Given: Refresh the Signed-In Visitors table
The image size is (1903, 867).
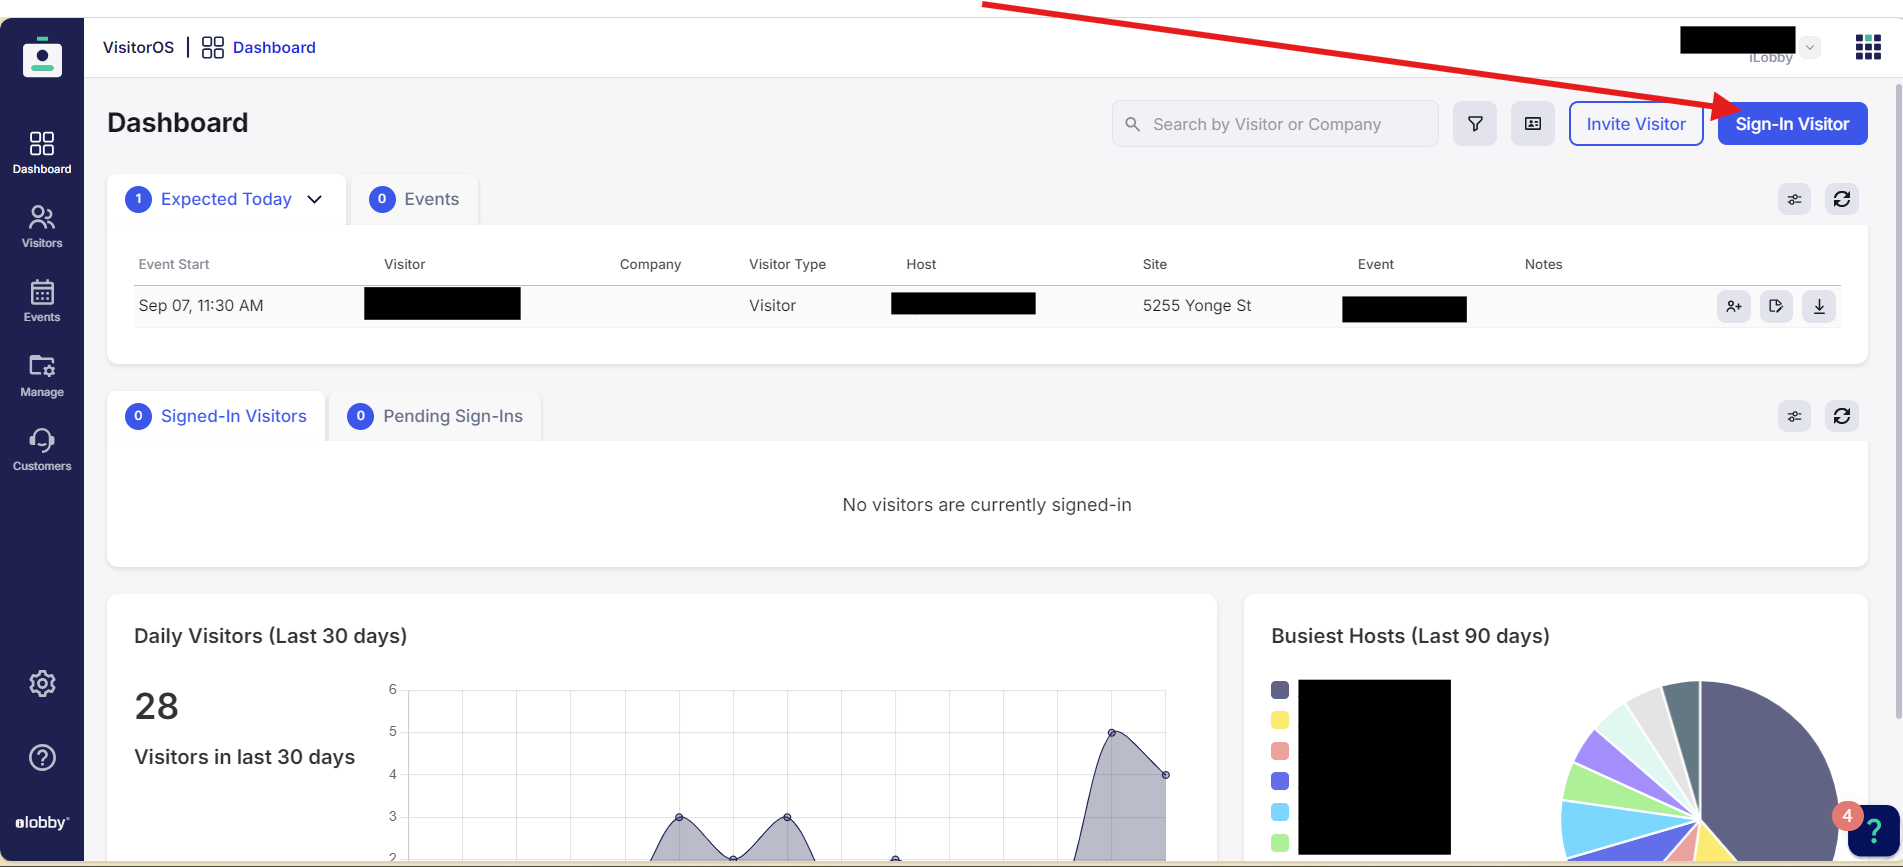Looking at the screenshot, I should (1842, 416).
